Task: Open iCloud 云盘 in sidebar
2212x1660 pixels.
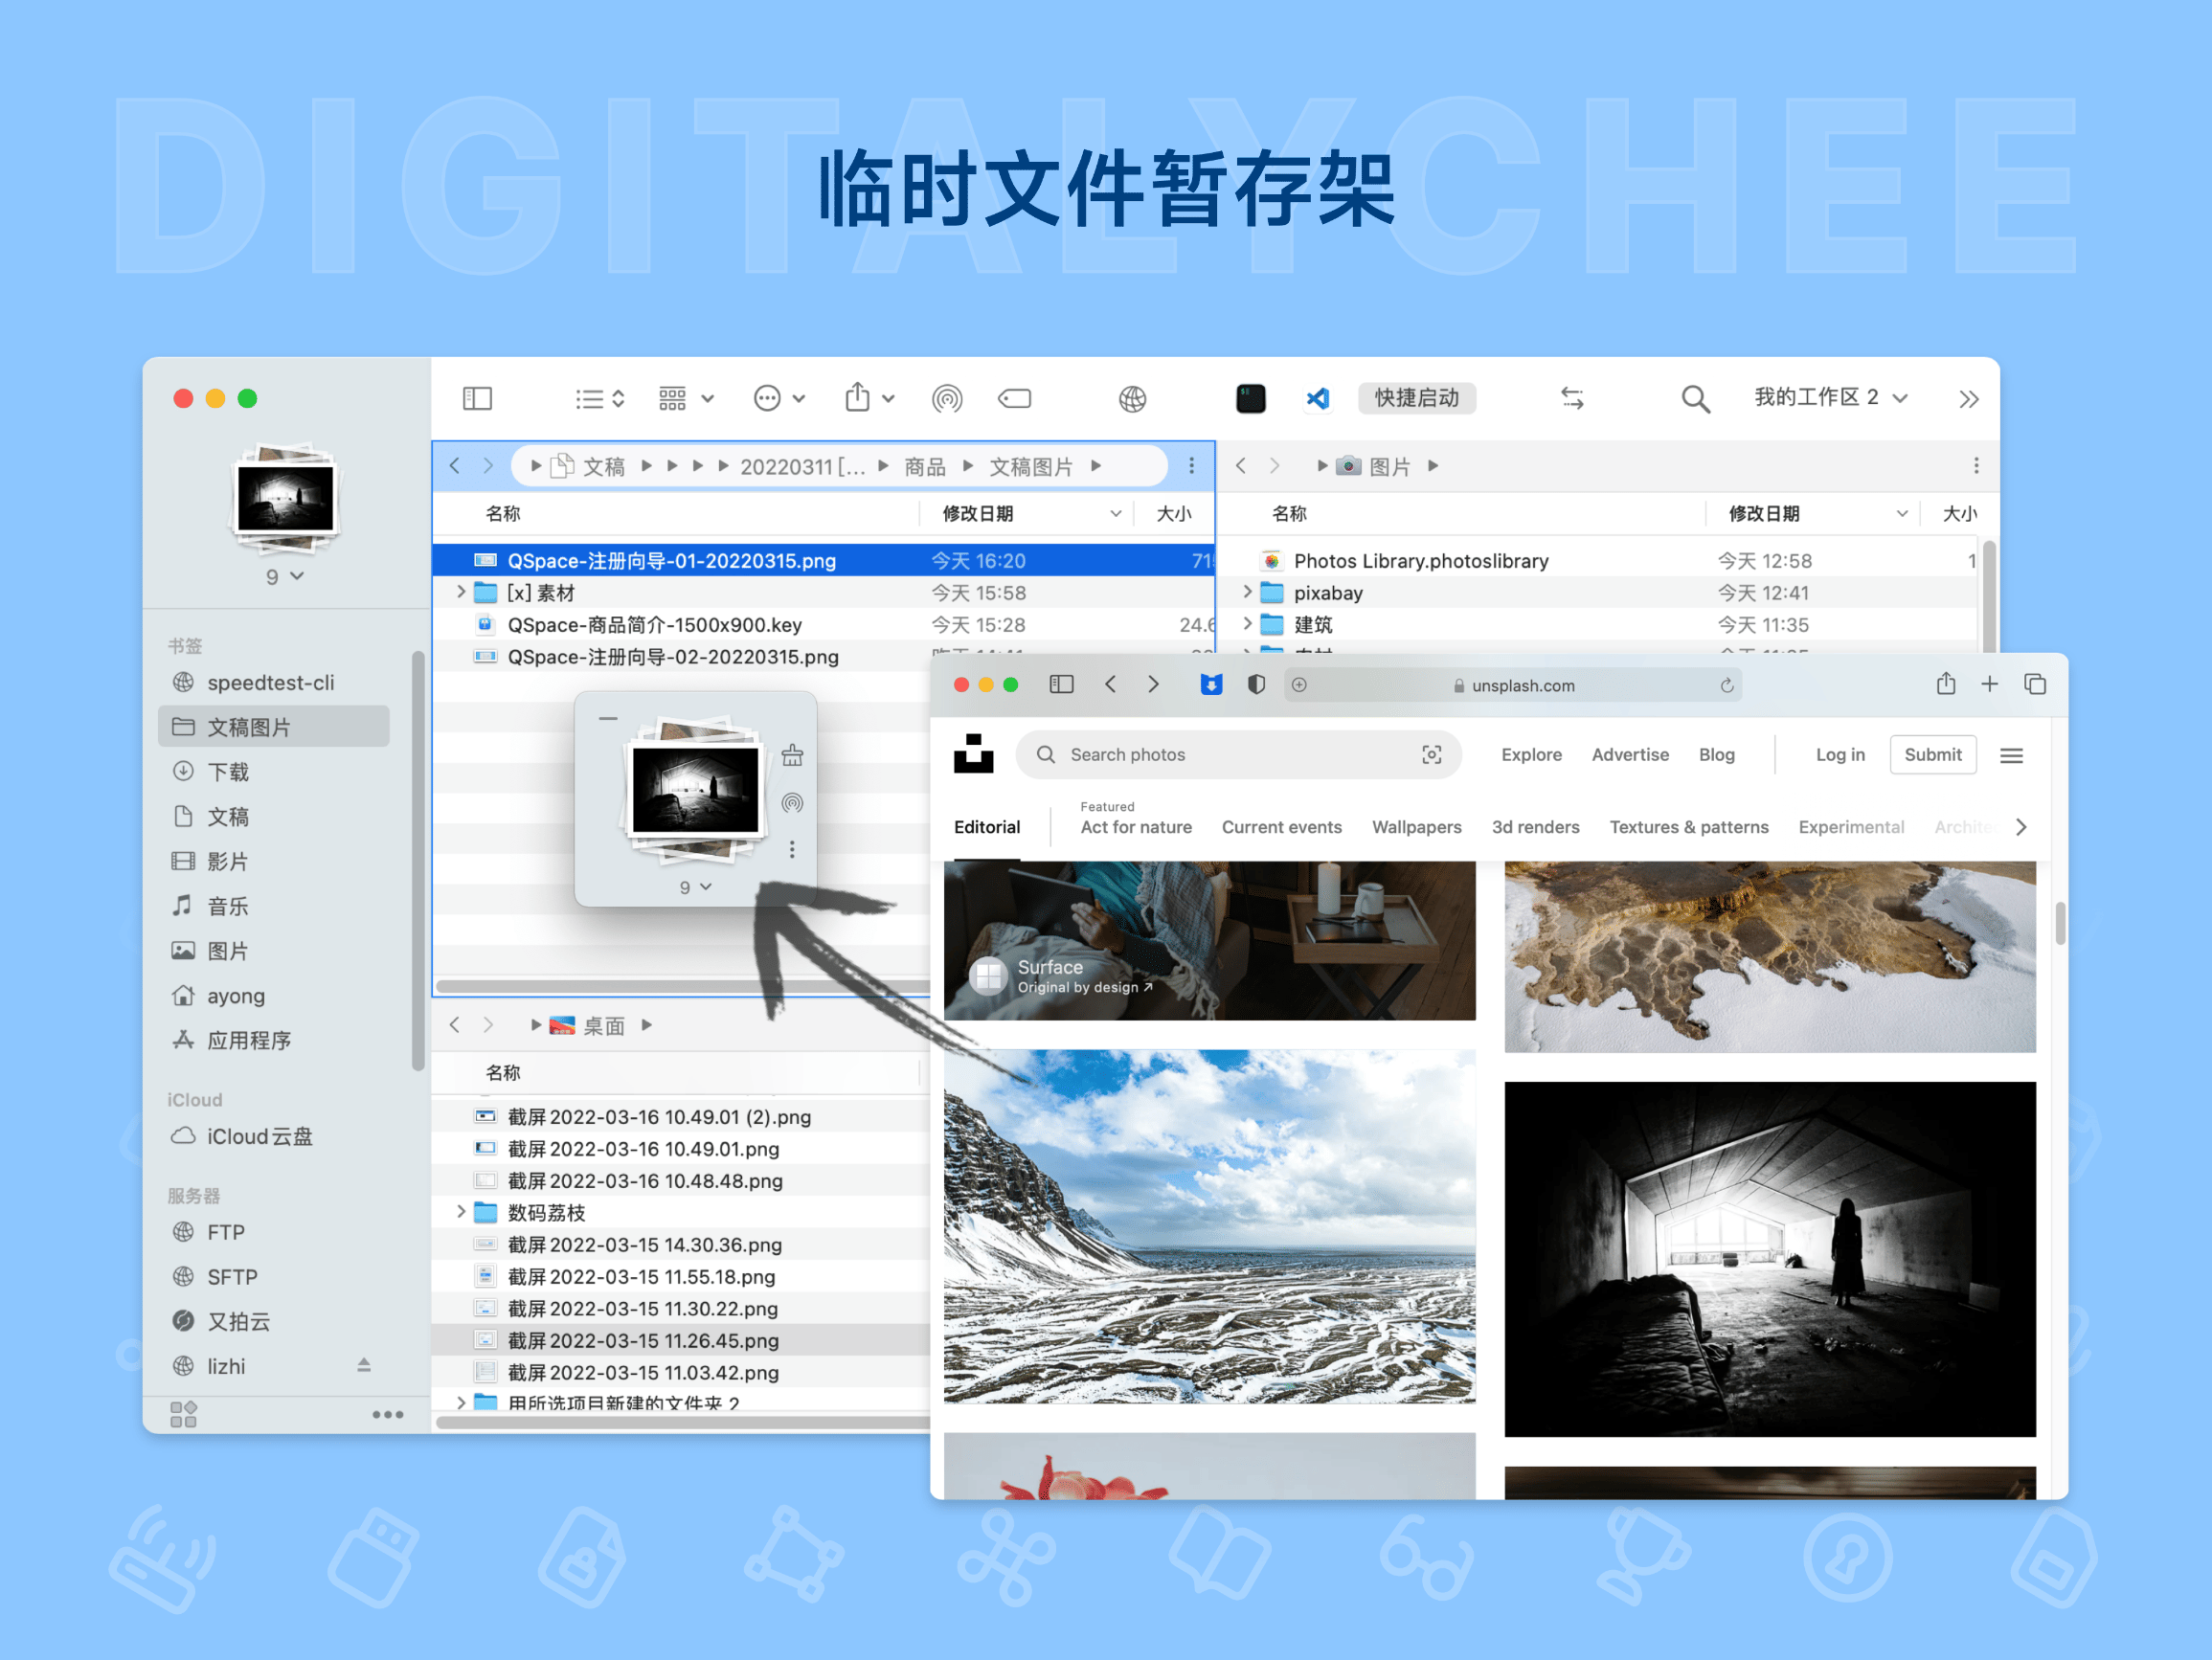Action: point(274,1136)
